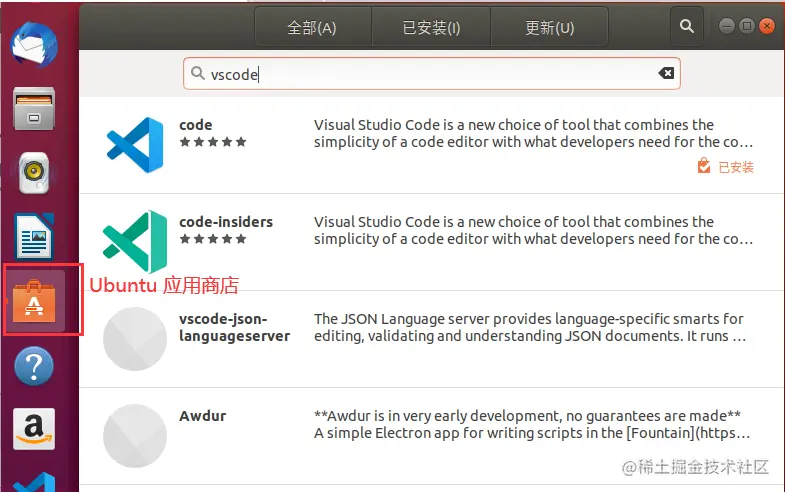The image size is (785, 492).
Task: Click the code-insiders description text
Action: pos(533,230)
